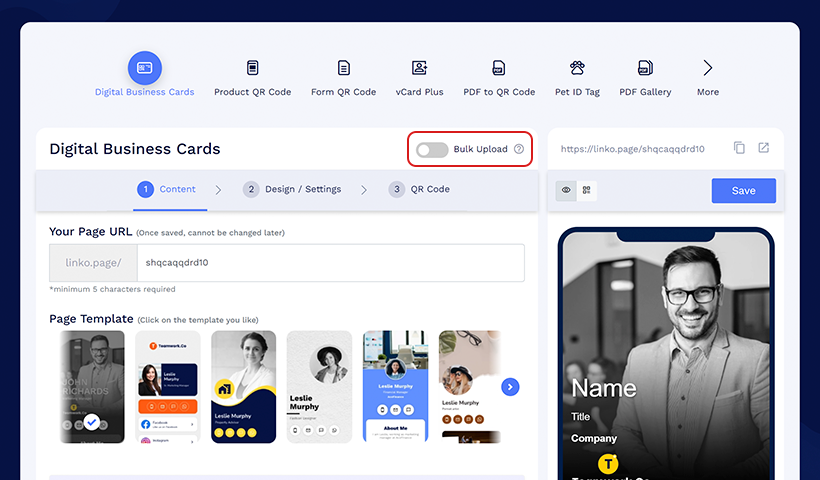Show next page templates arrow
820x480 pixels.
[510, 387]
